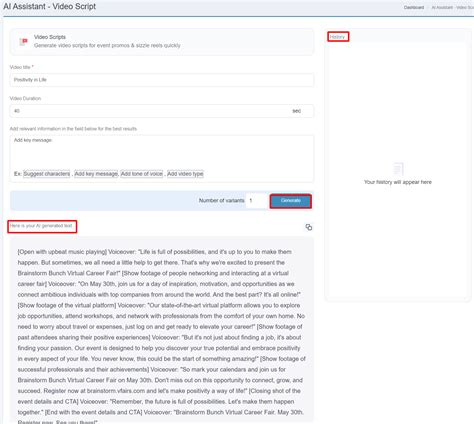Choose the Add video type chip
Viewport: 474px width, 424px height.
tap(185, 174)
